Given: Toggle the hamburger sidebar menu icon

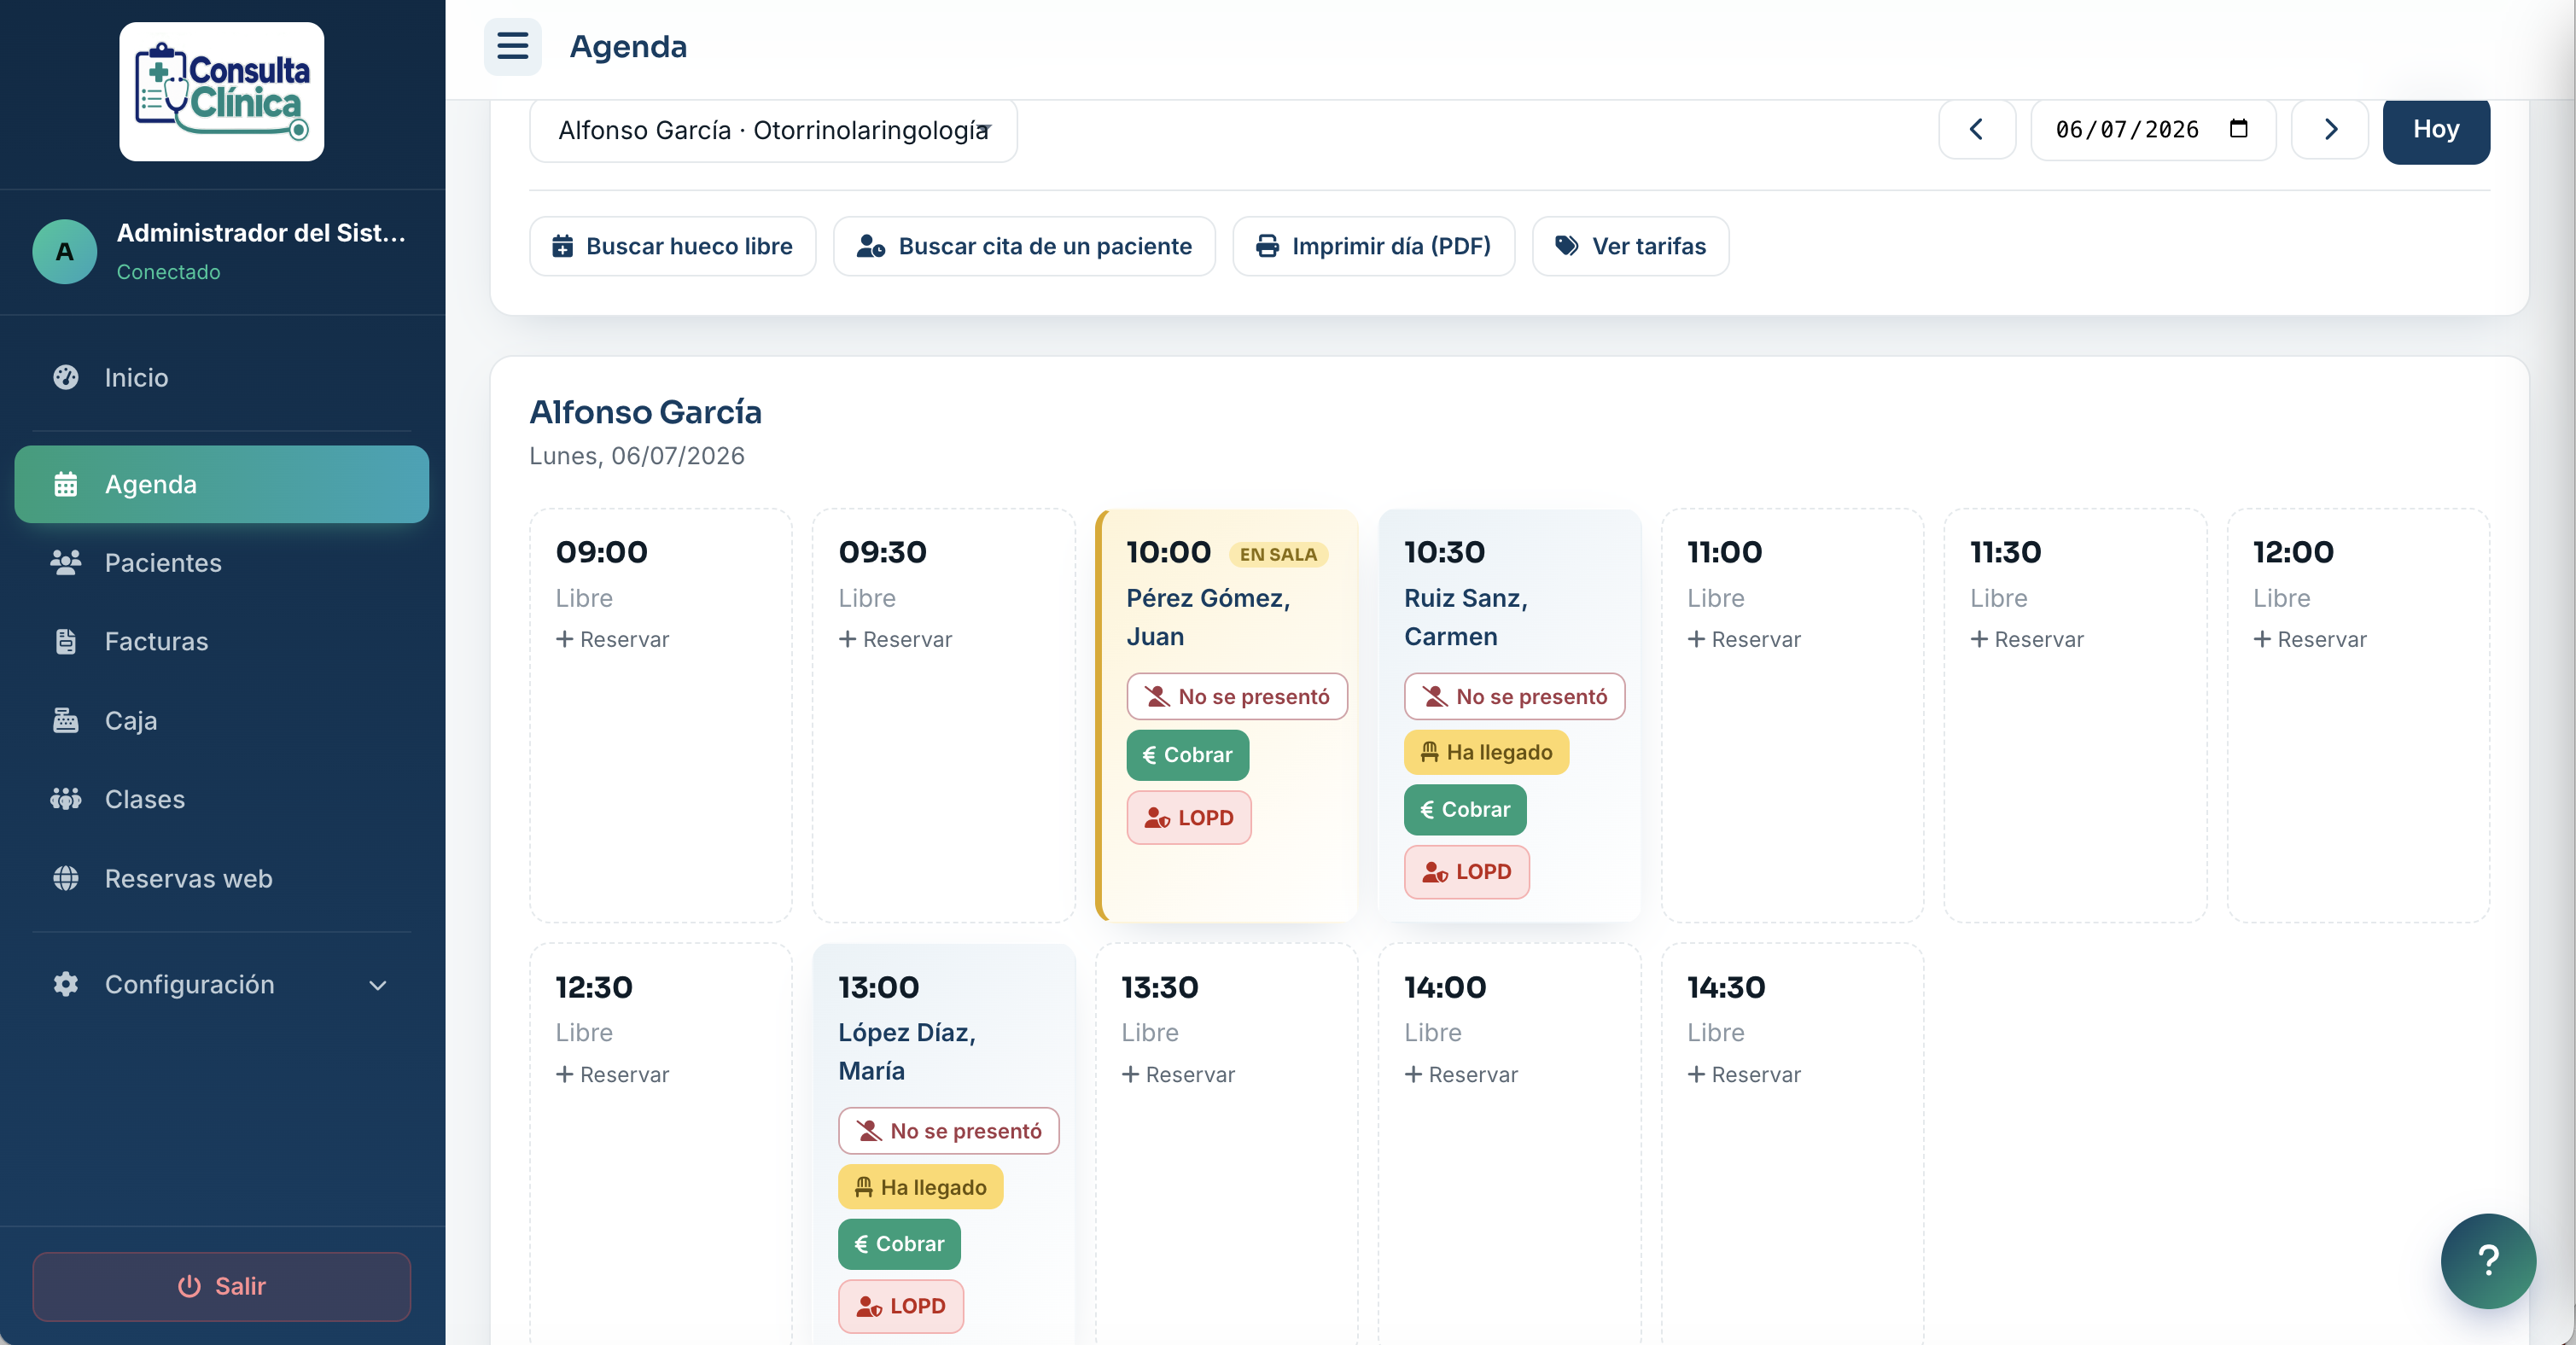Looking at the screenshot, I should point(512,46).
